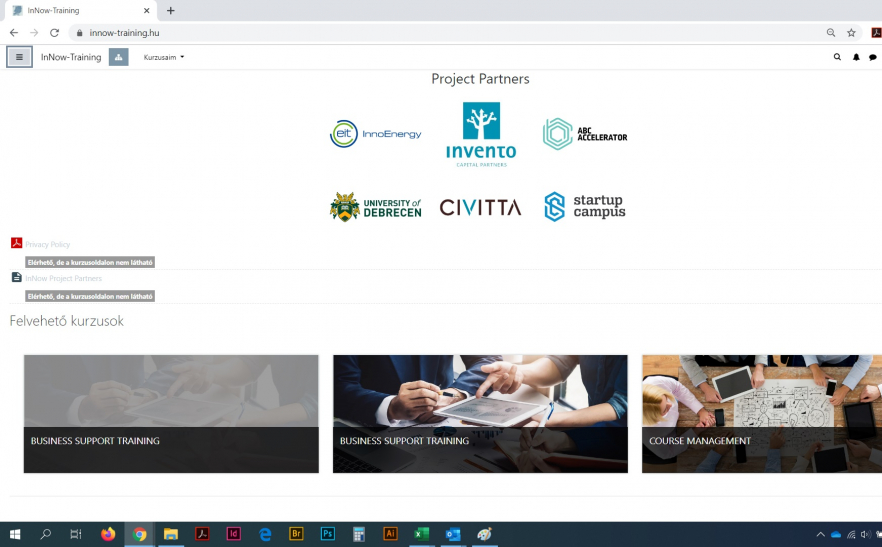Open the Course Management course card

click(x=762, y=414)
